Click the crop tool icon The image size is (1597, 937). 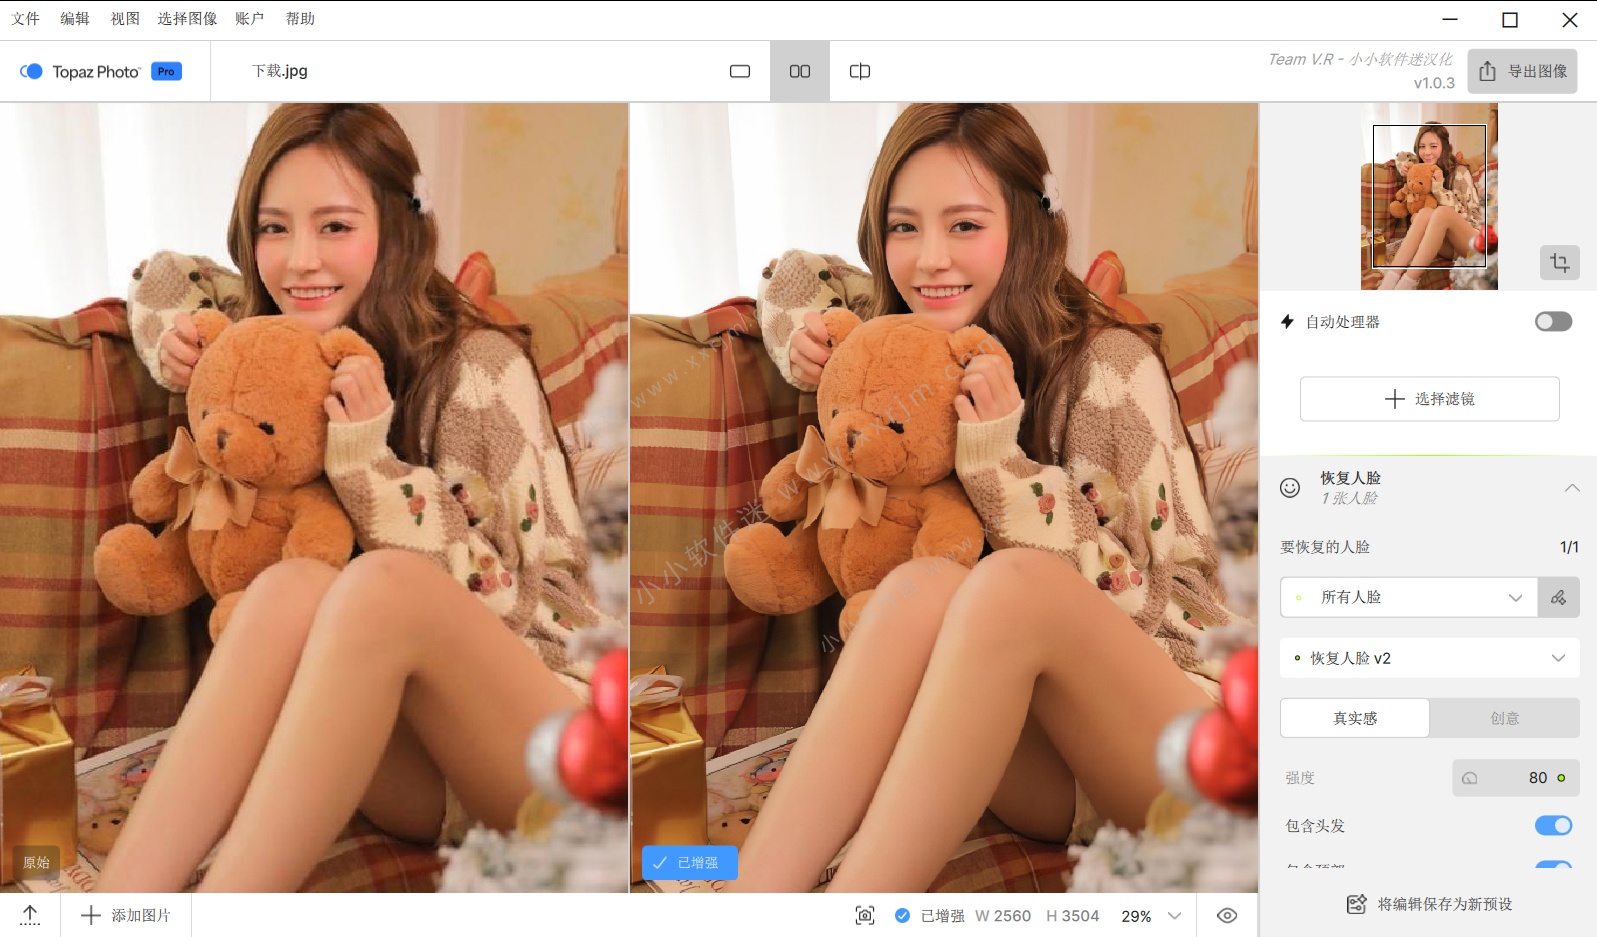coord(1560,263)
